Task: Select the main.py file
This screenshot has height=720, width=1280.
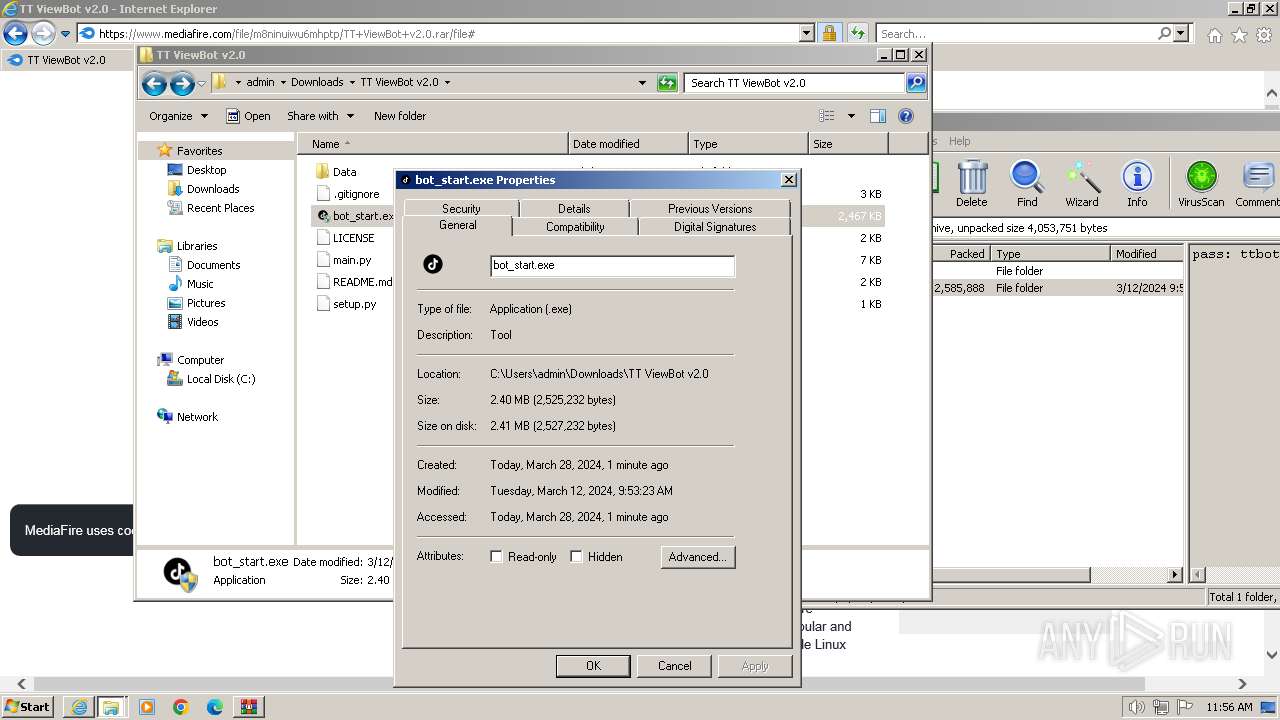Action: pos(352,260)
